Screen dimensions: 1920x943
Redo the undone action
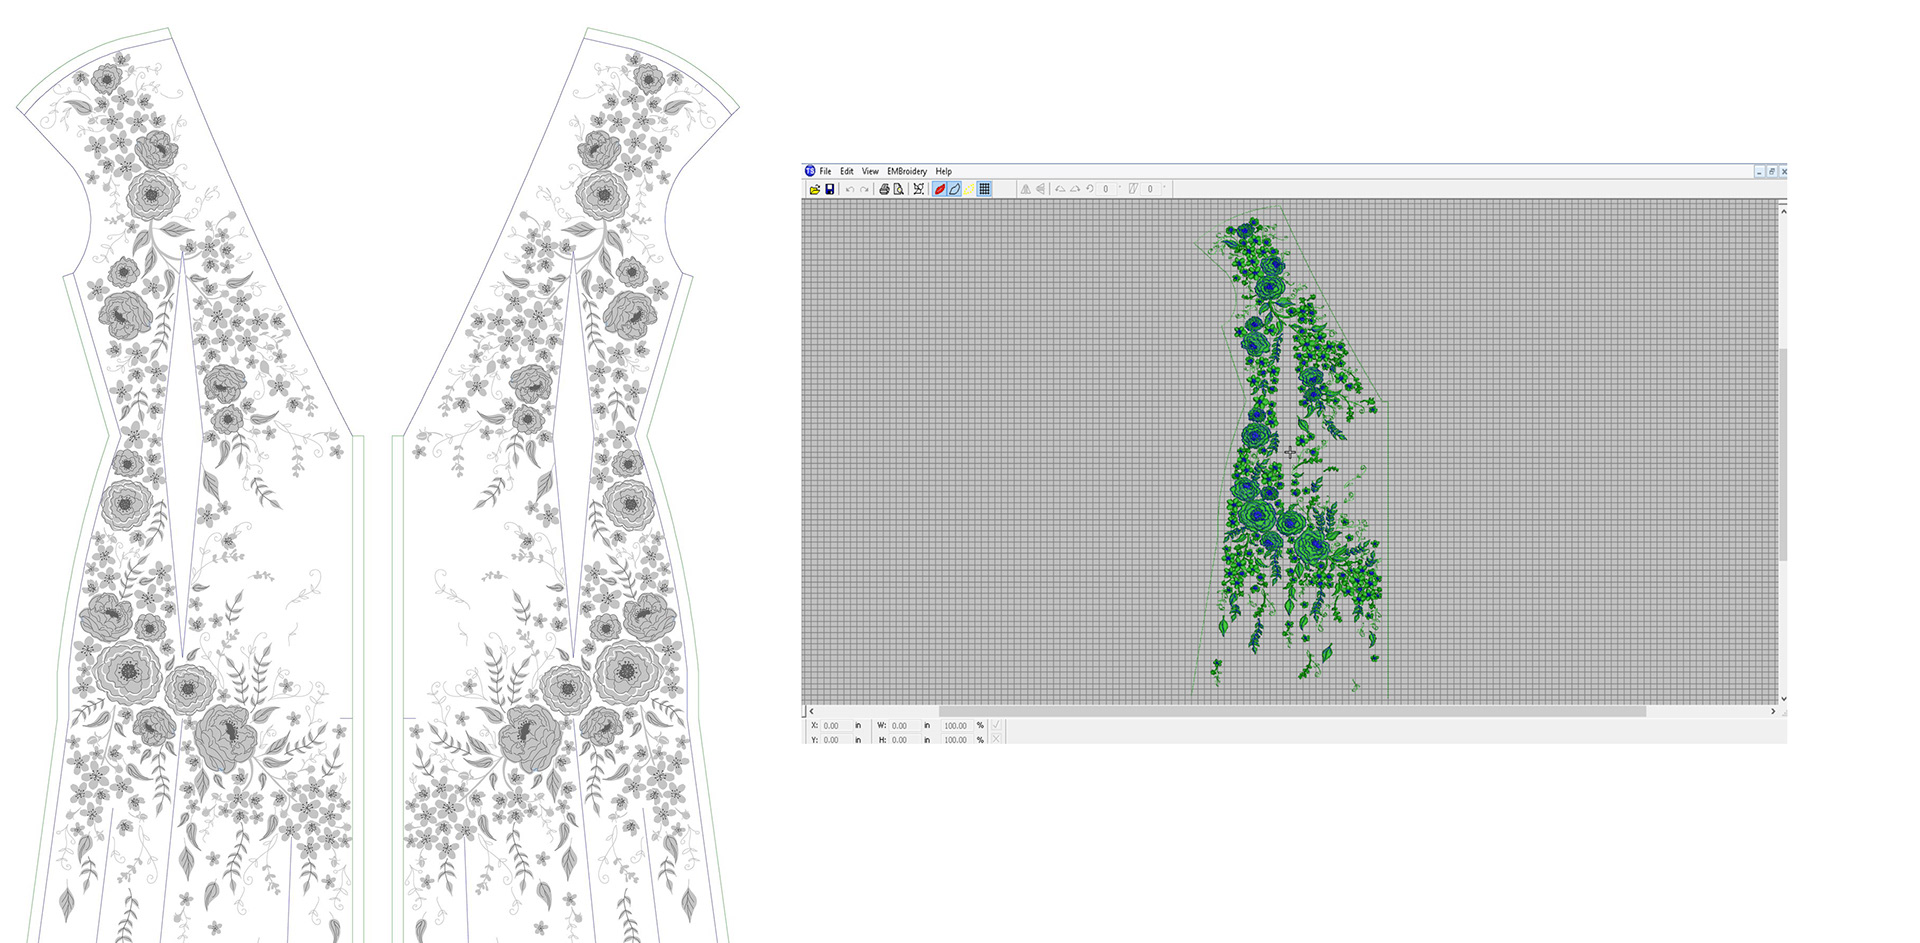864,189
